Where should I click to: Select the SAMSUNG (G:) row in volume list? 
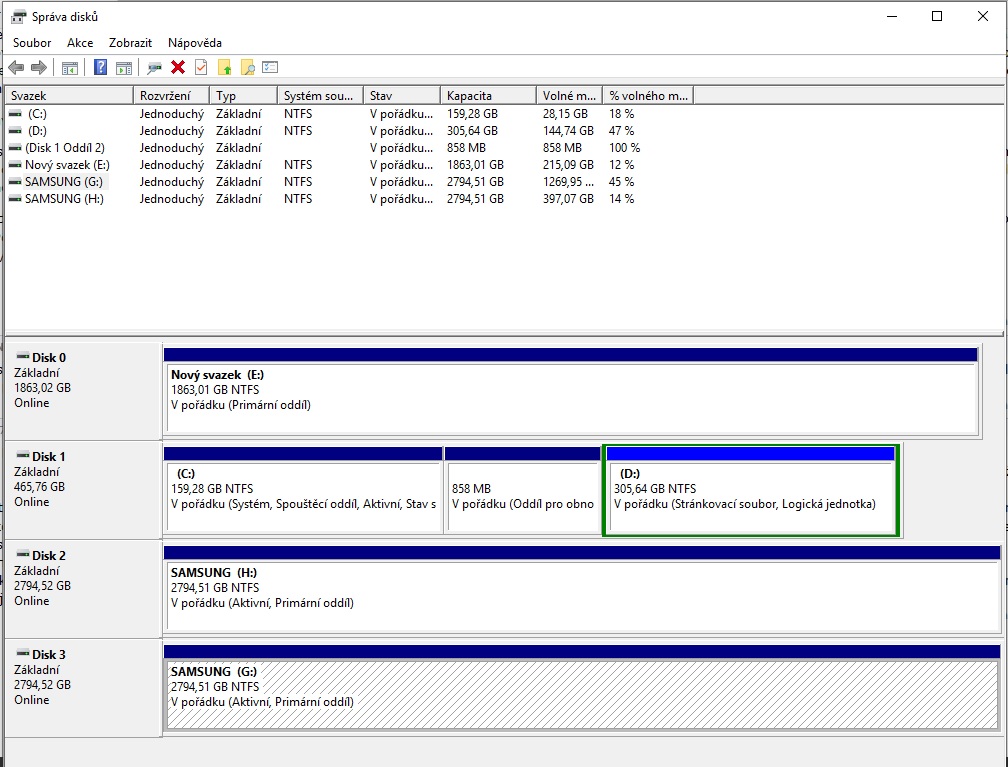click(x=64, y=182)
